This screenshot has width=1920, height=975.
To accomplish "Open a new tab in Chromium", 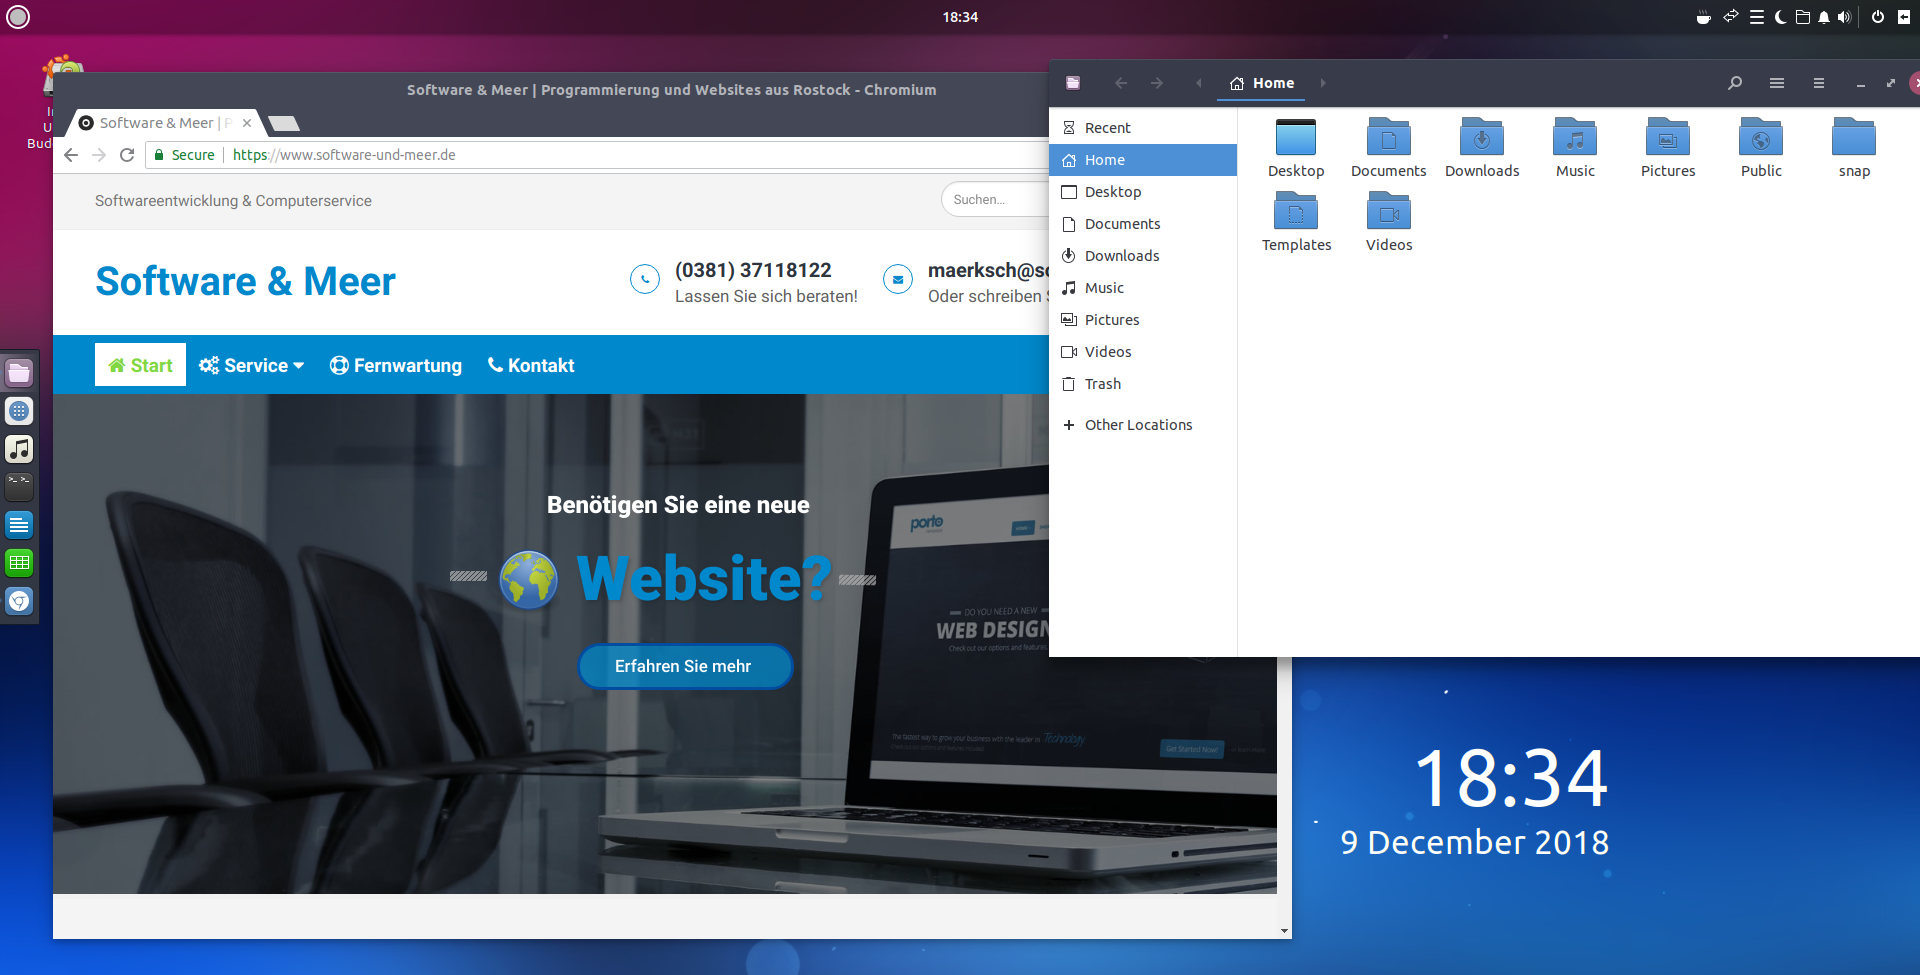I will [x=284, y=124].
